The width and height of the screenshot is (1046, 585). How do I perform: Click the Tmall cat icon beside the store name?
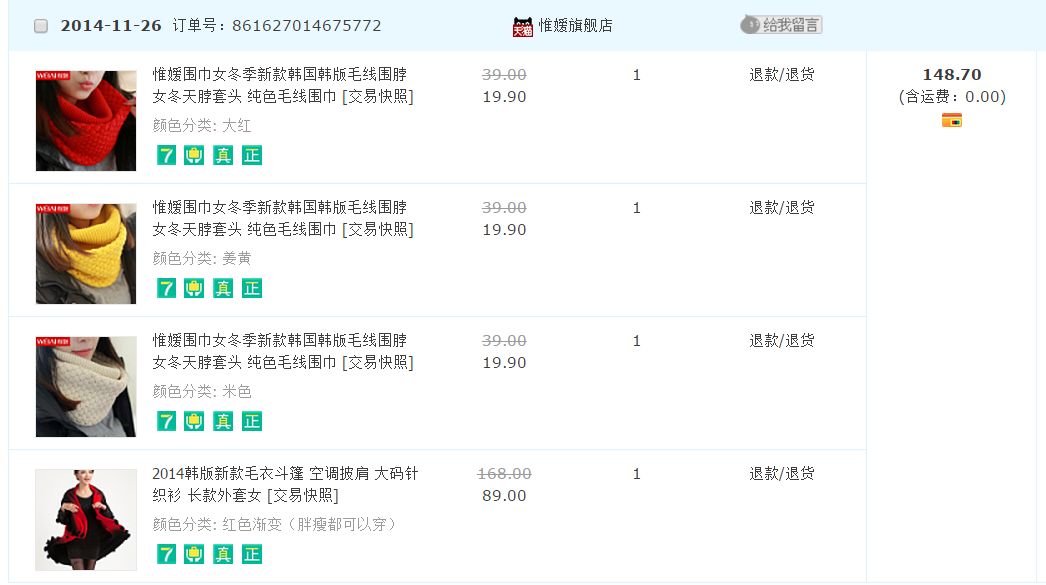[522, 27]
